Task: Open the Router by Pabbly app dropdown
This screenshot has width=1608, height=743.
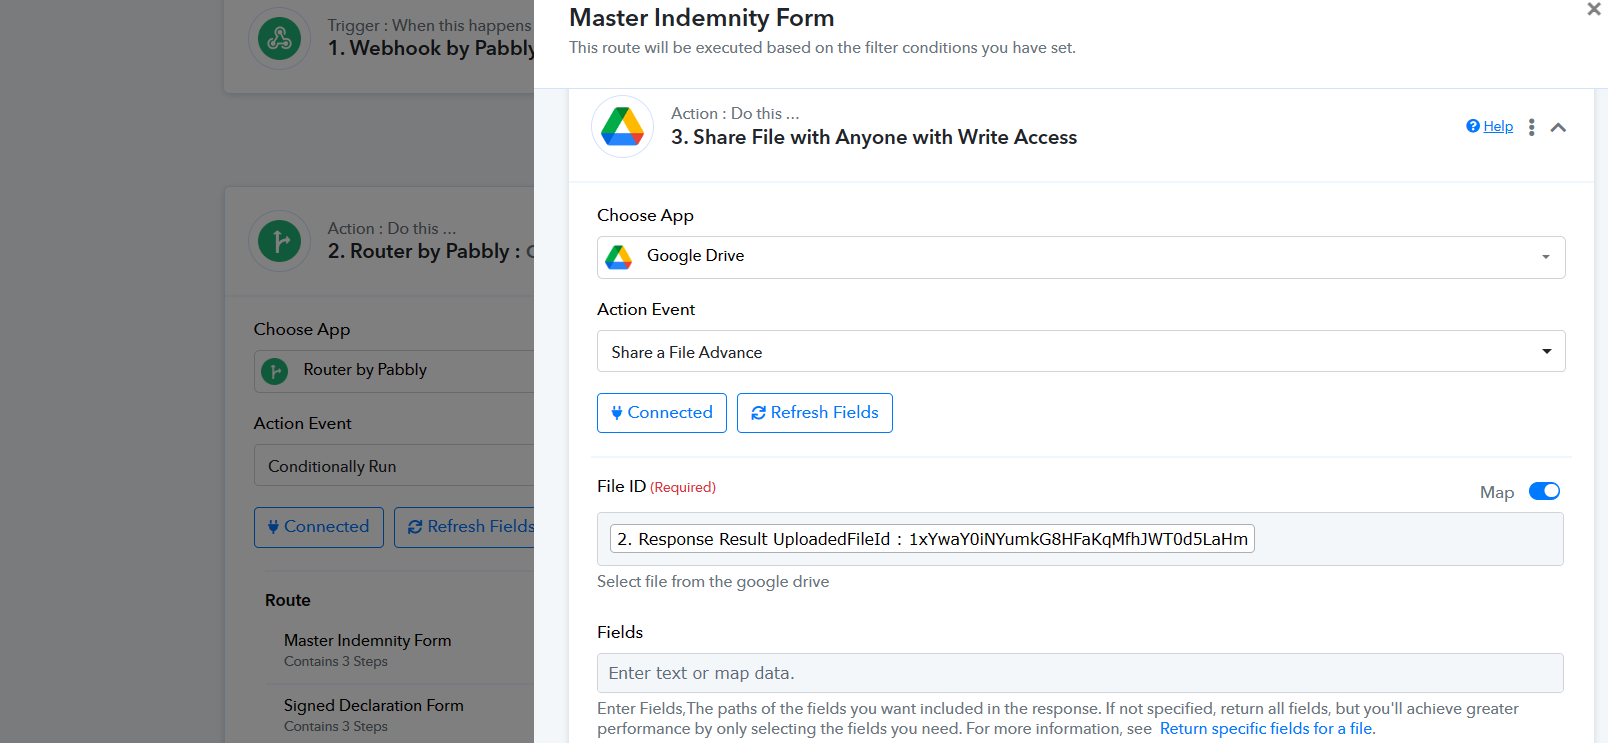Action: point(394,371)
